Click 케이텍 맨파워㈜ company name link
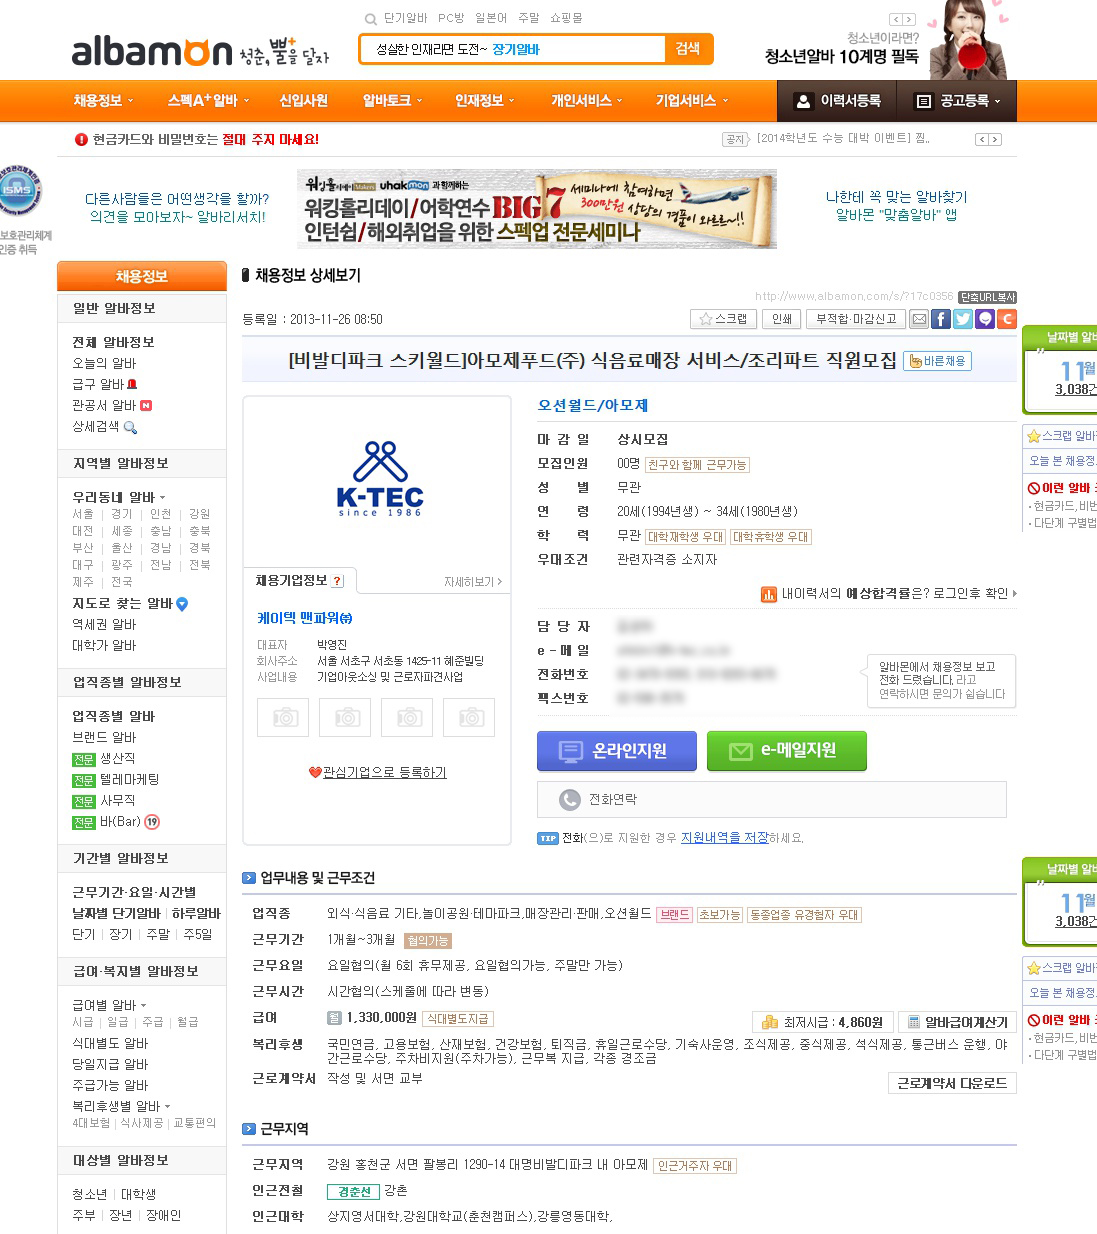The image size is (1097, 1234). pos(305,618)
